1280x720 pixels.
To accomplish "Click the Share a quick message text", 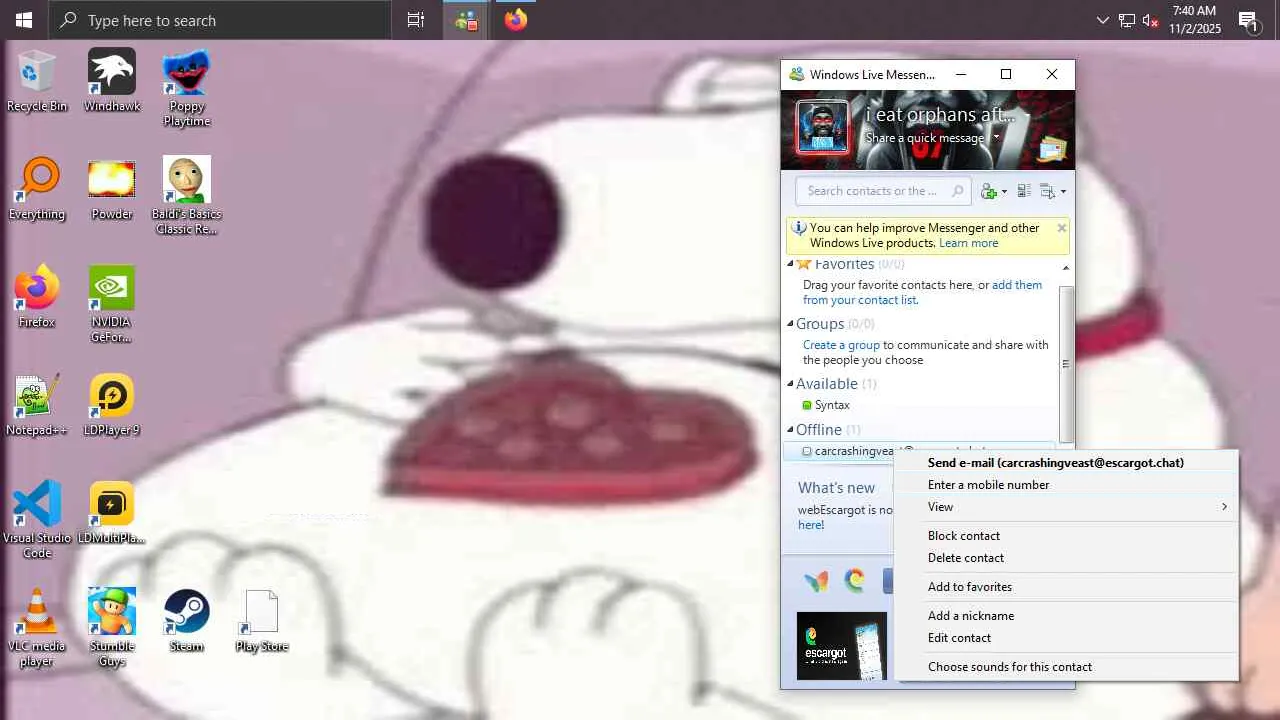I will pyautogui.click(x=925, y=138).
